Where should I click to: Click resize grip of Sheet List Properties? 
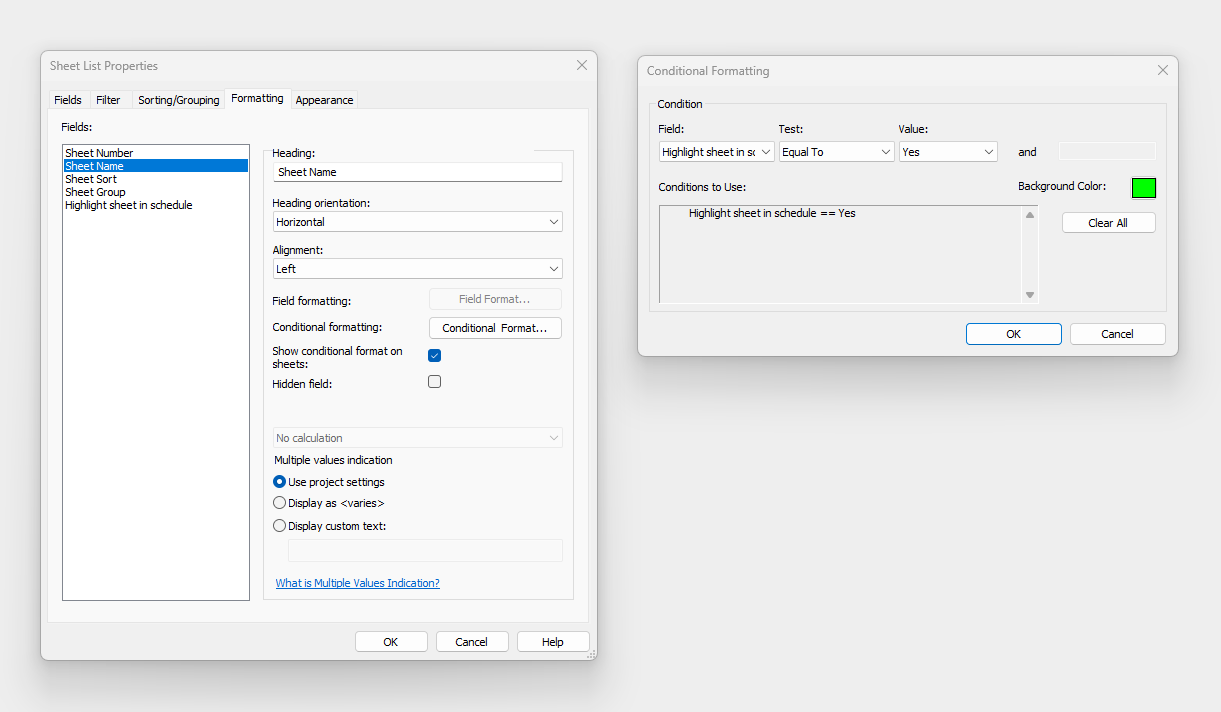coord(591,654)
